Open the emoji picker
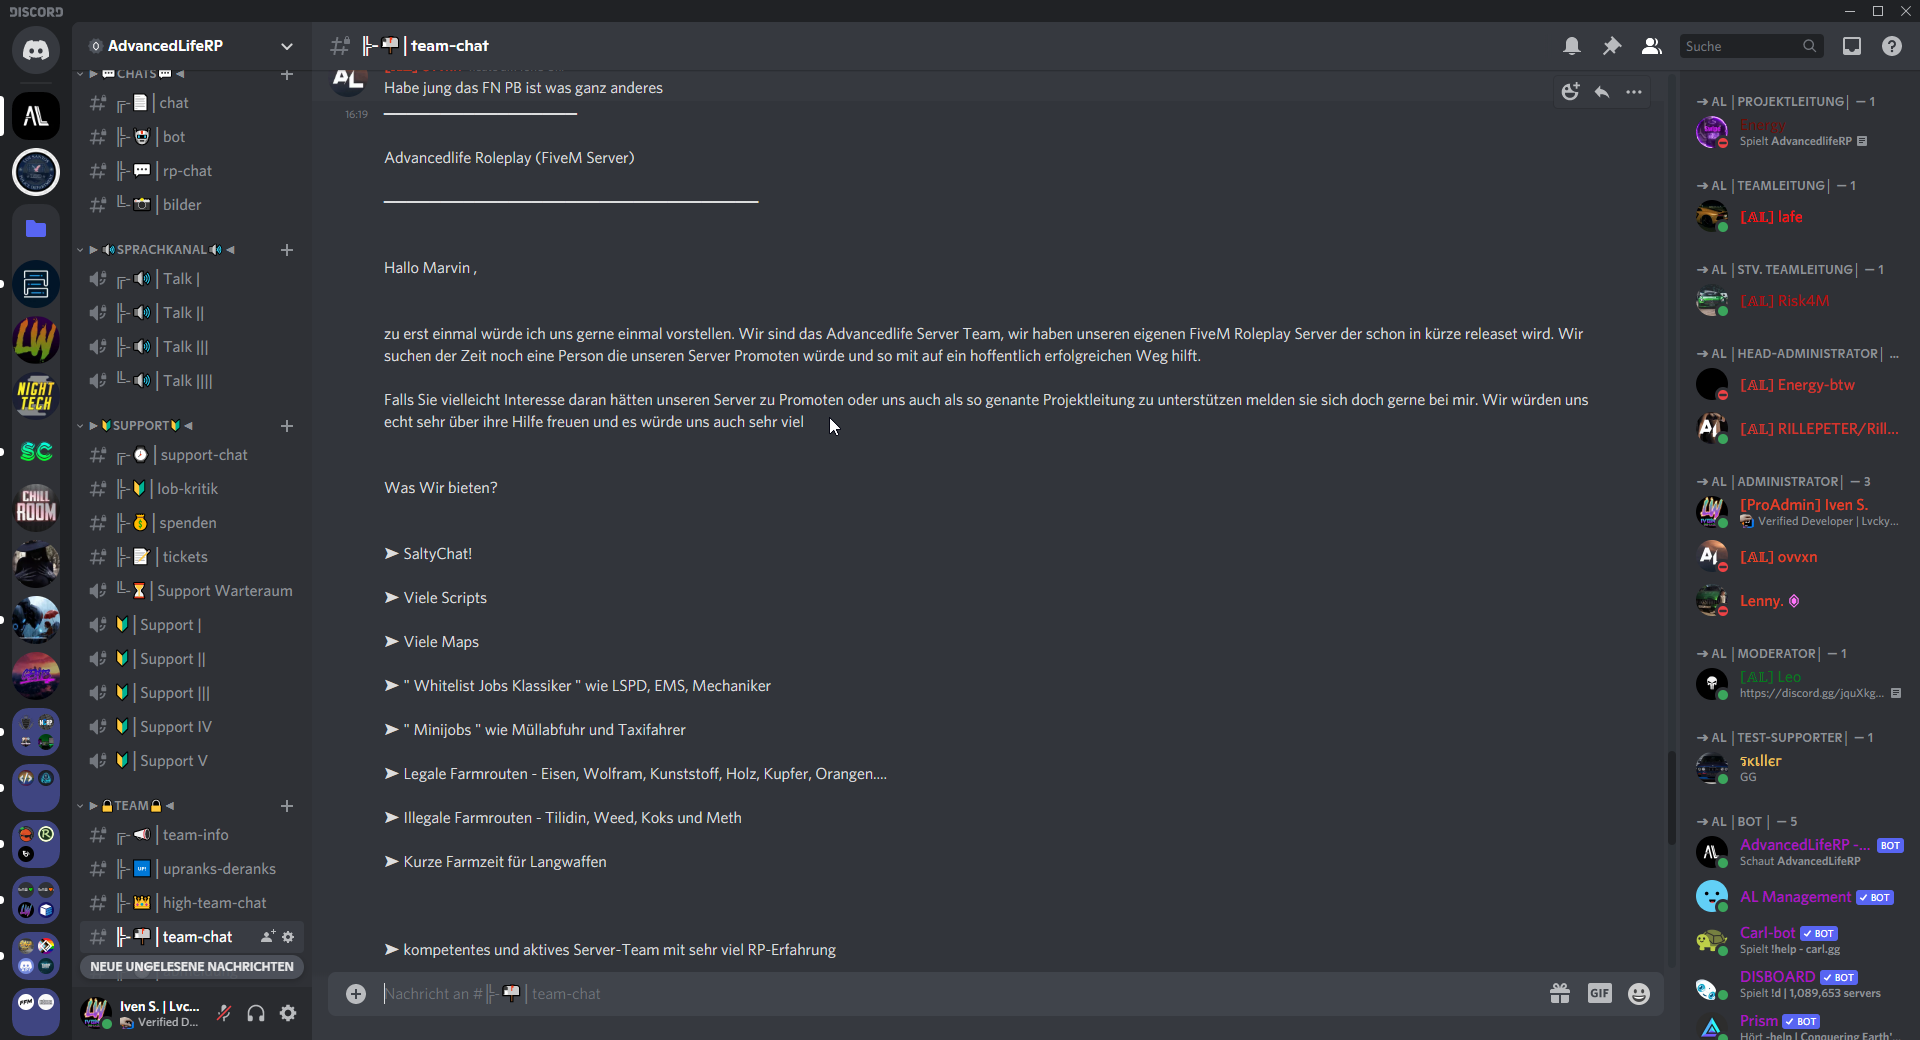Image resolution: width=1920 pixels, height=1040 pixels. point(1639,993)
